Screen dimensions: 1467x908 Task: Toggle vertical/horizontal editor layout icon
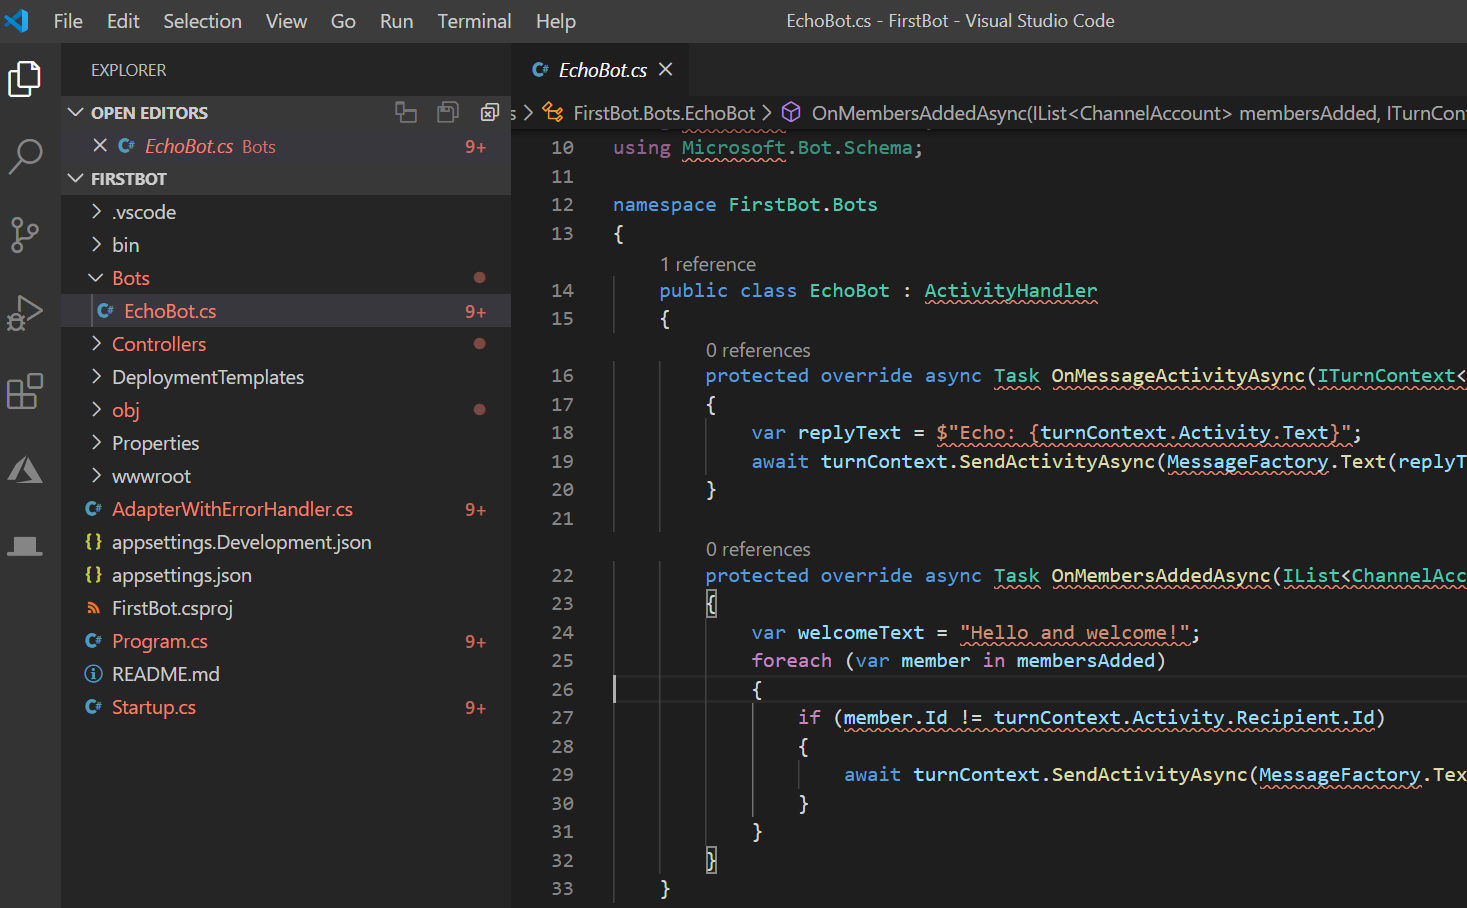tap(405, 112)
